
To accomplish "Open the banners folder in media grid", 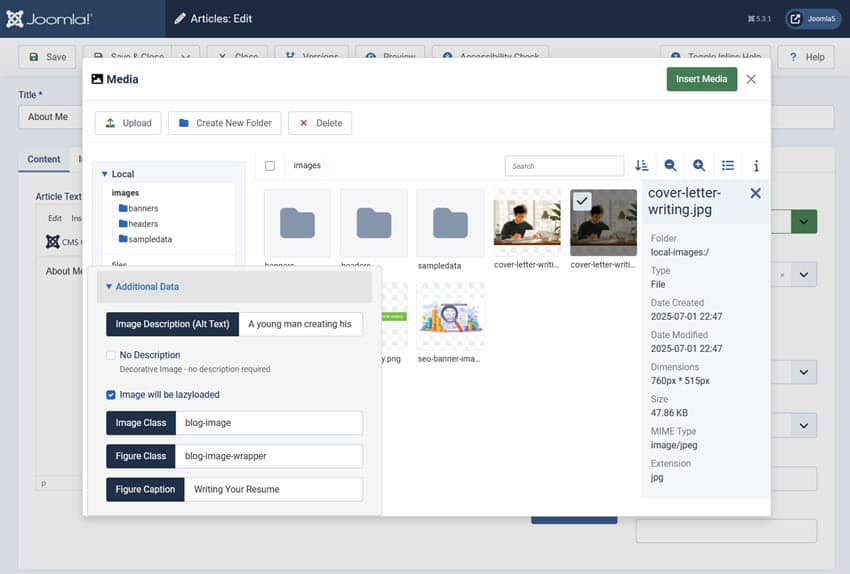I will [297, 223].
